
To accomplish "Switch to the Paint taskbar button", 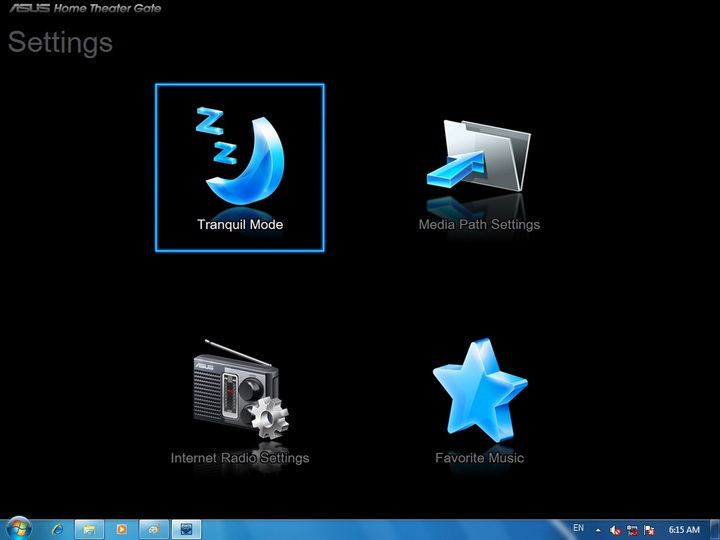I will pos(154,529).
